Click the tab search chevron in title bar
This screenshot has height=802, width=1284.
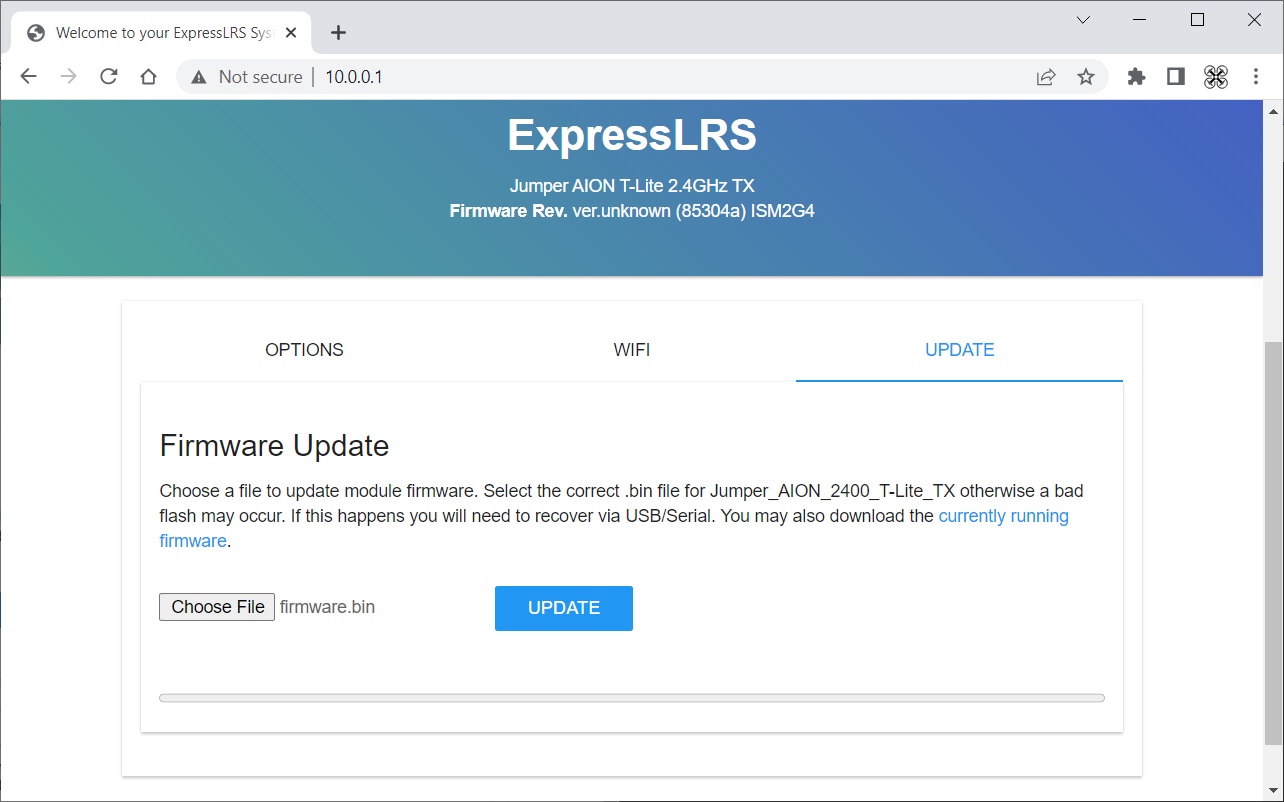pos(1083,20)
